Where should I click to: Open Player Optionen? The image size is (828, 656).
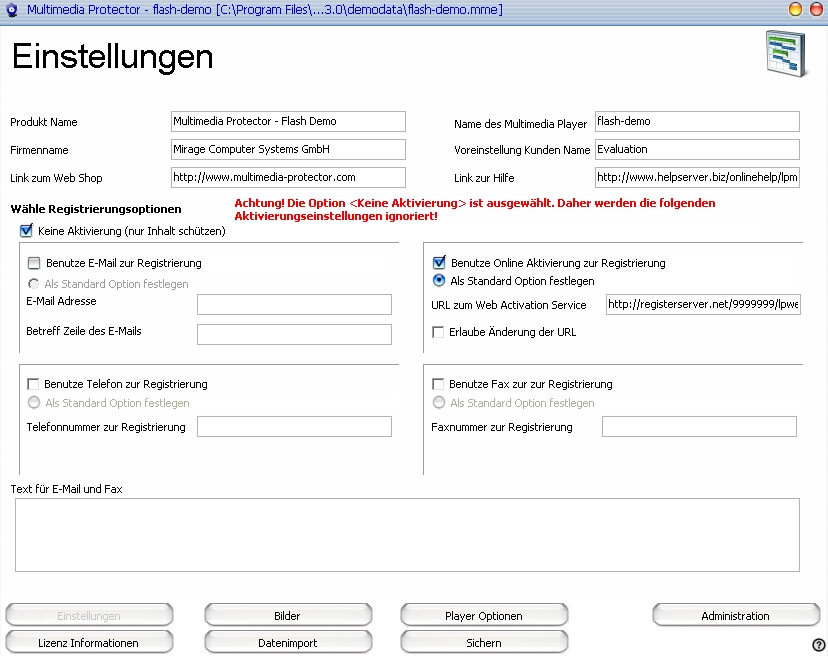point(484,615)
